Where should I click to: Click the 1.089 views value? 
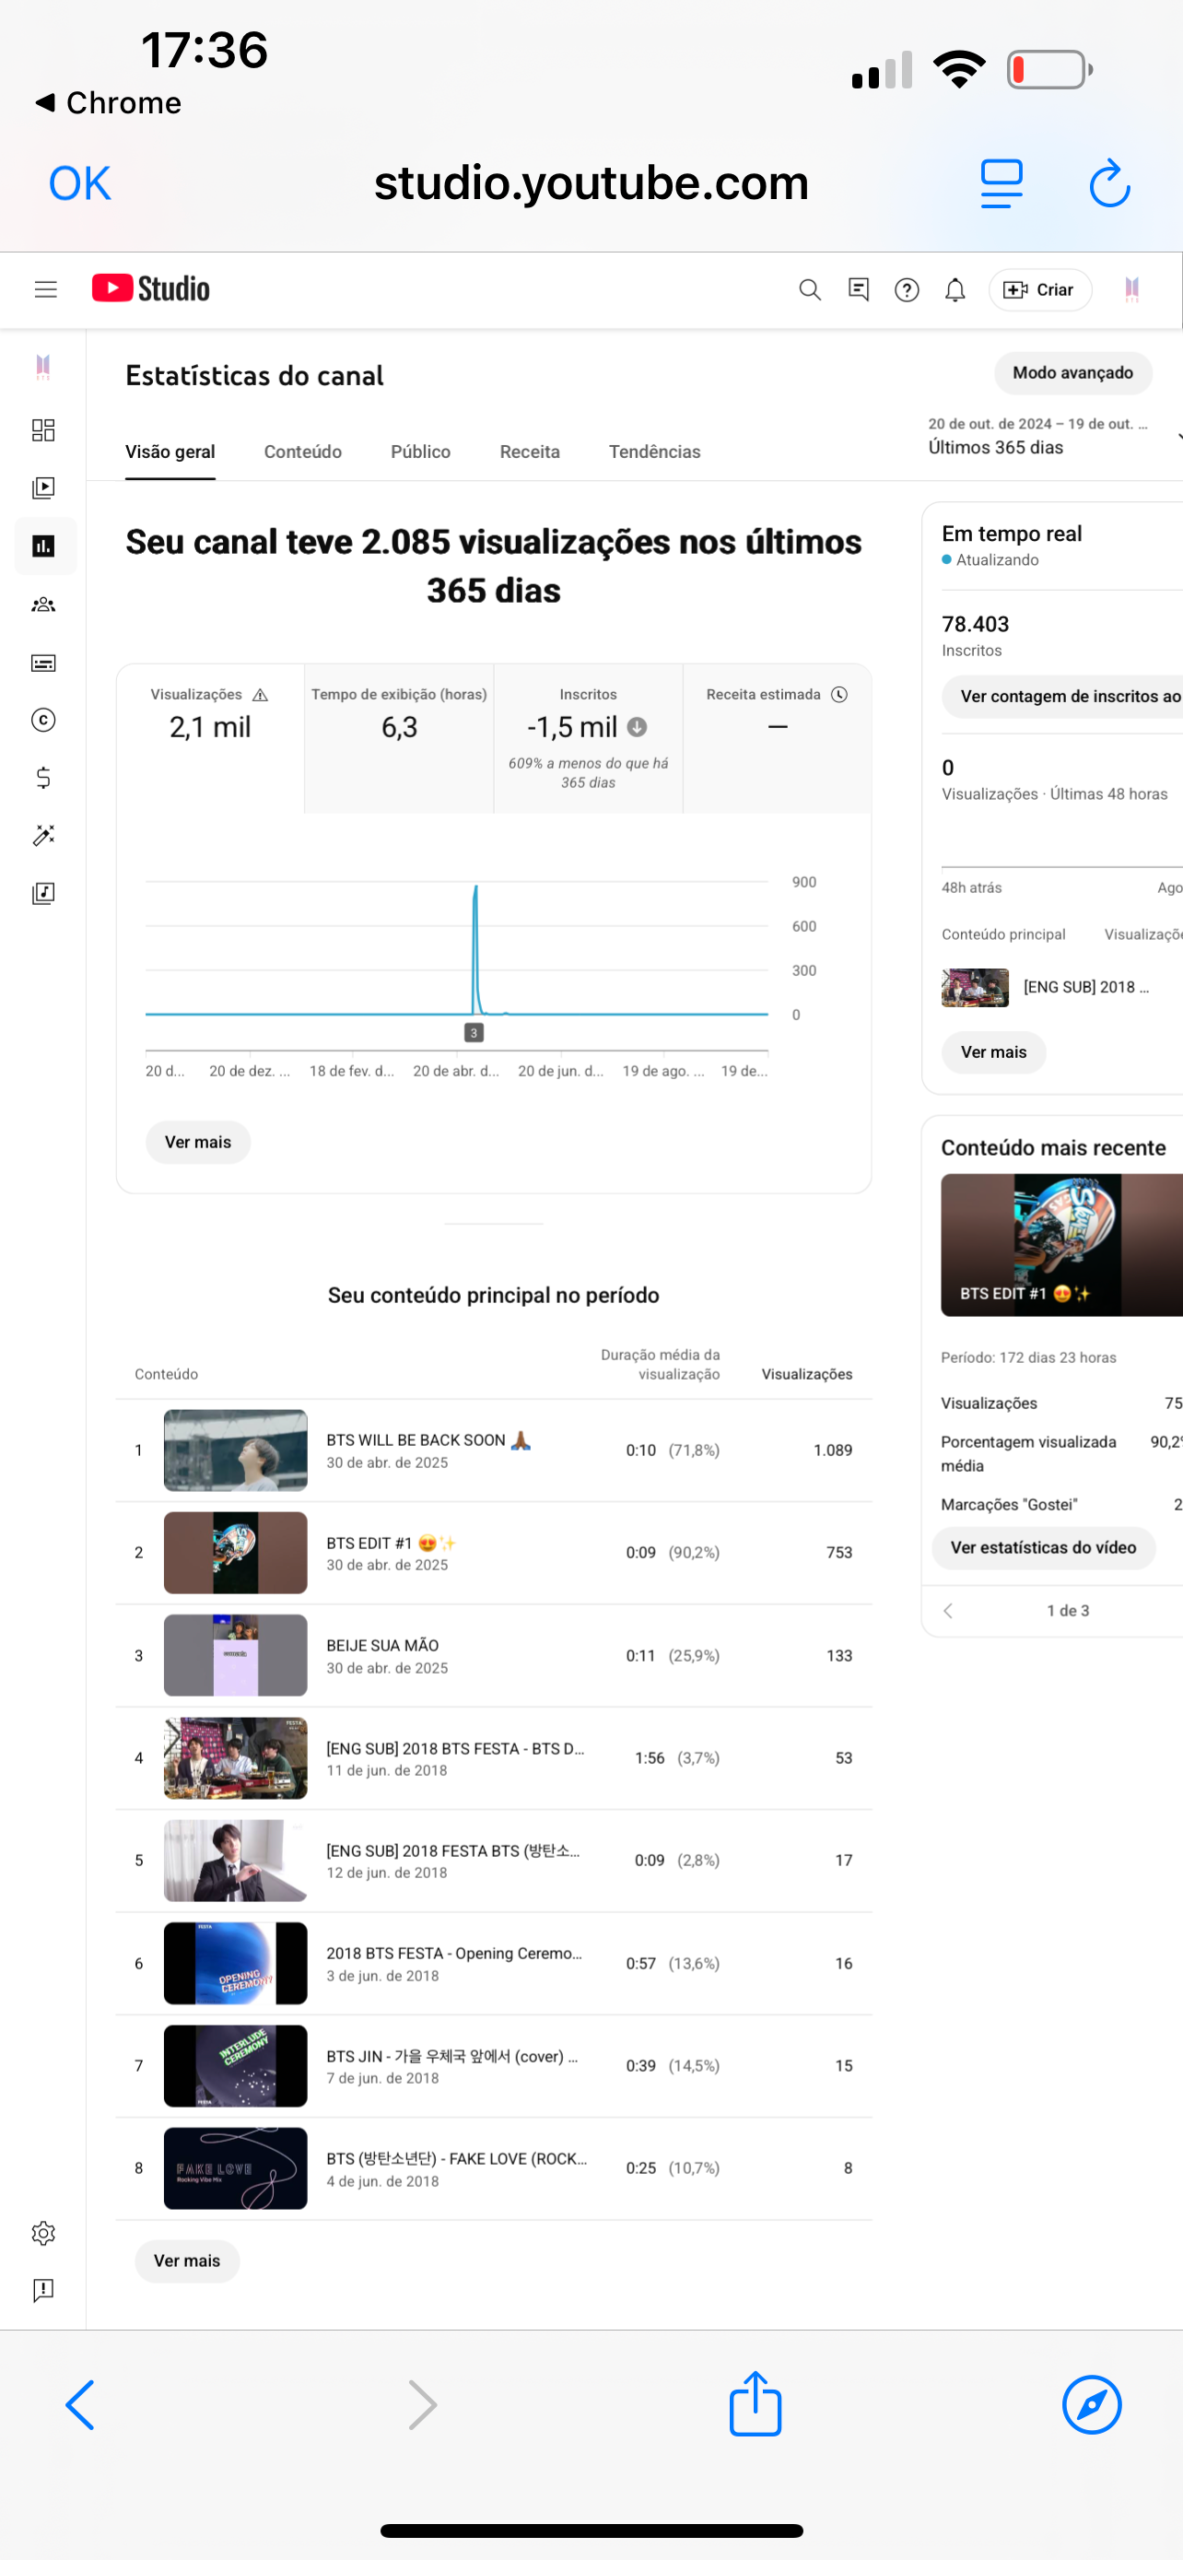click(x=833, y=1450)
